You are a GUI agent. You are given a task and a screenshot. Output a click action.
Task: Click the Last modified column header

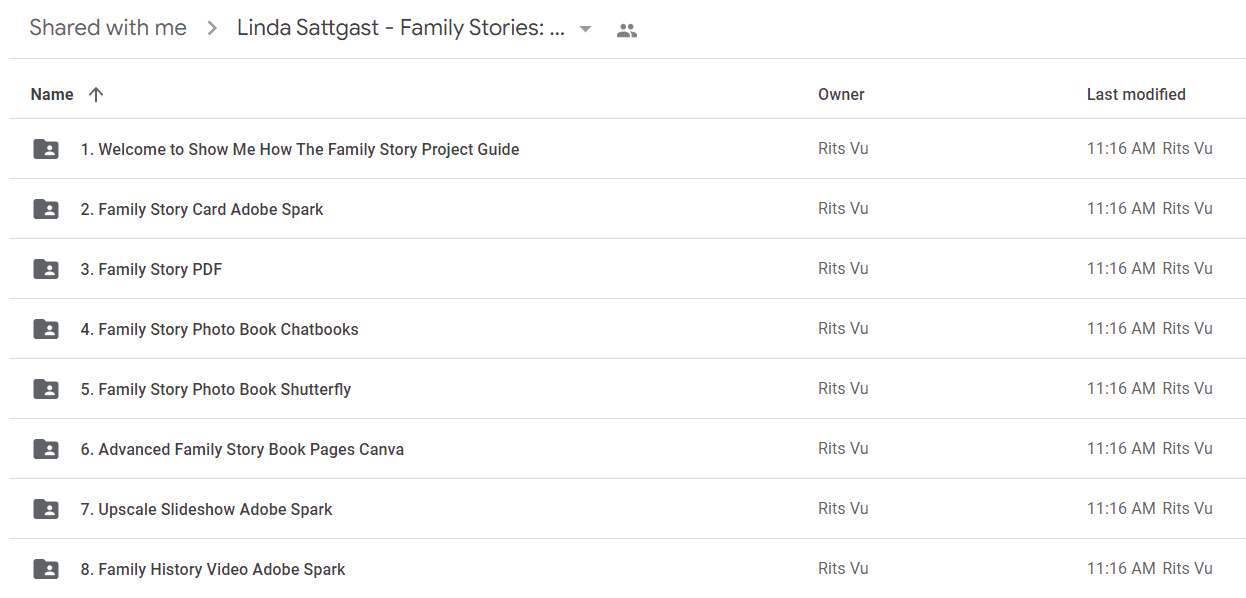[x=1136, y=94]
